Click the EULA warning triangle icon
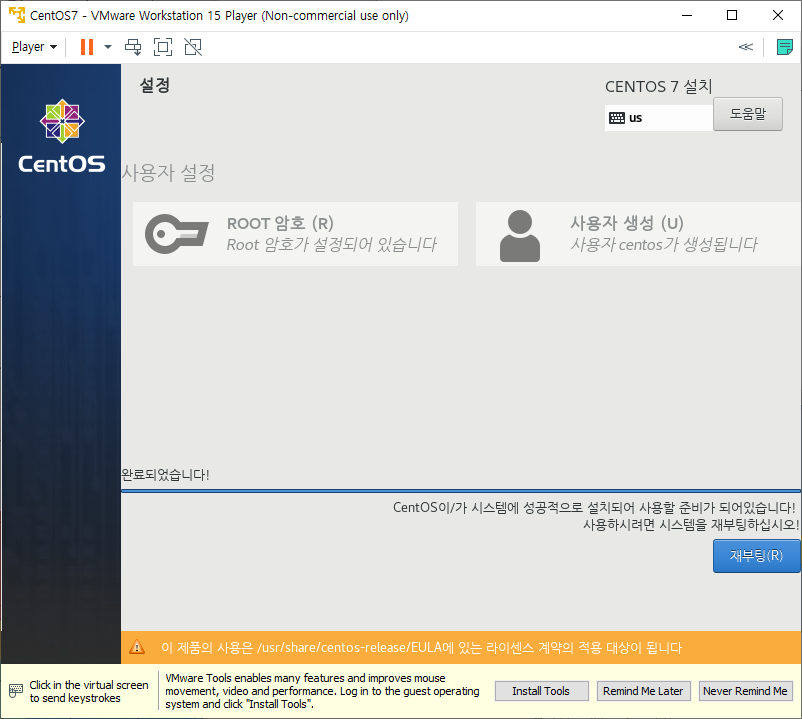802x719 pixels. (x=137, y=647)
